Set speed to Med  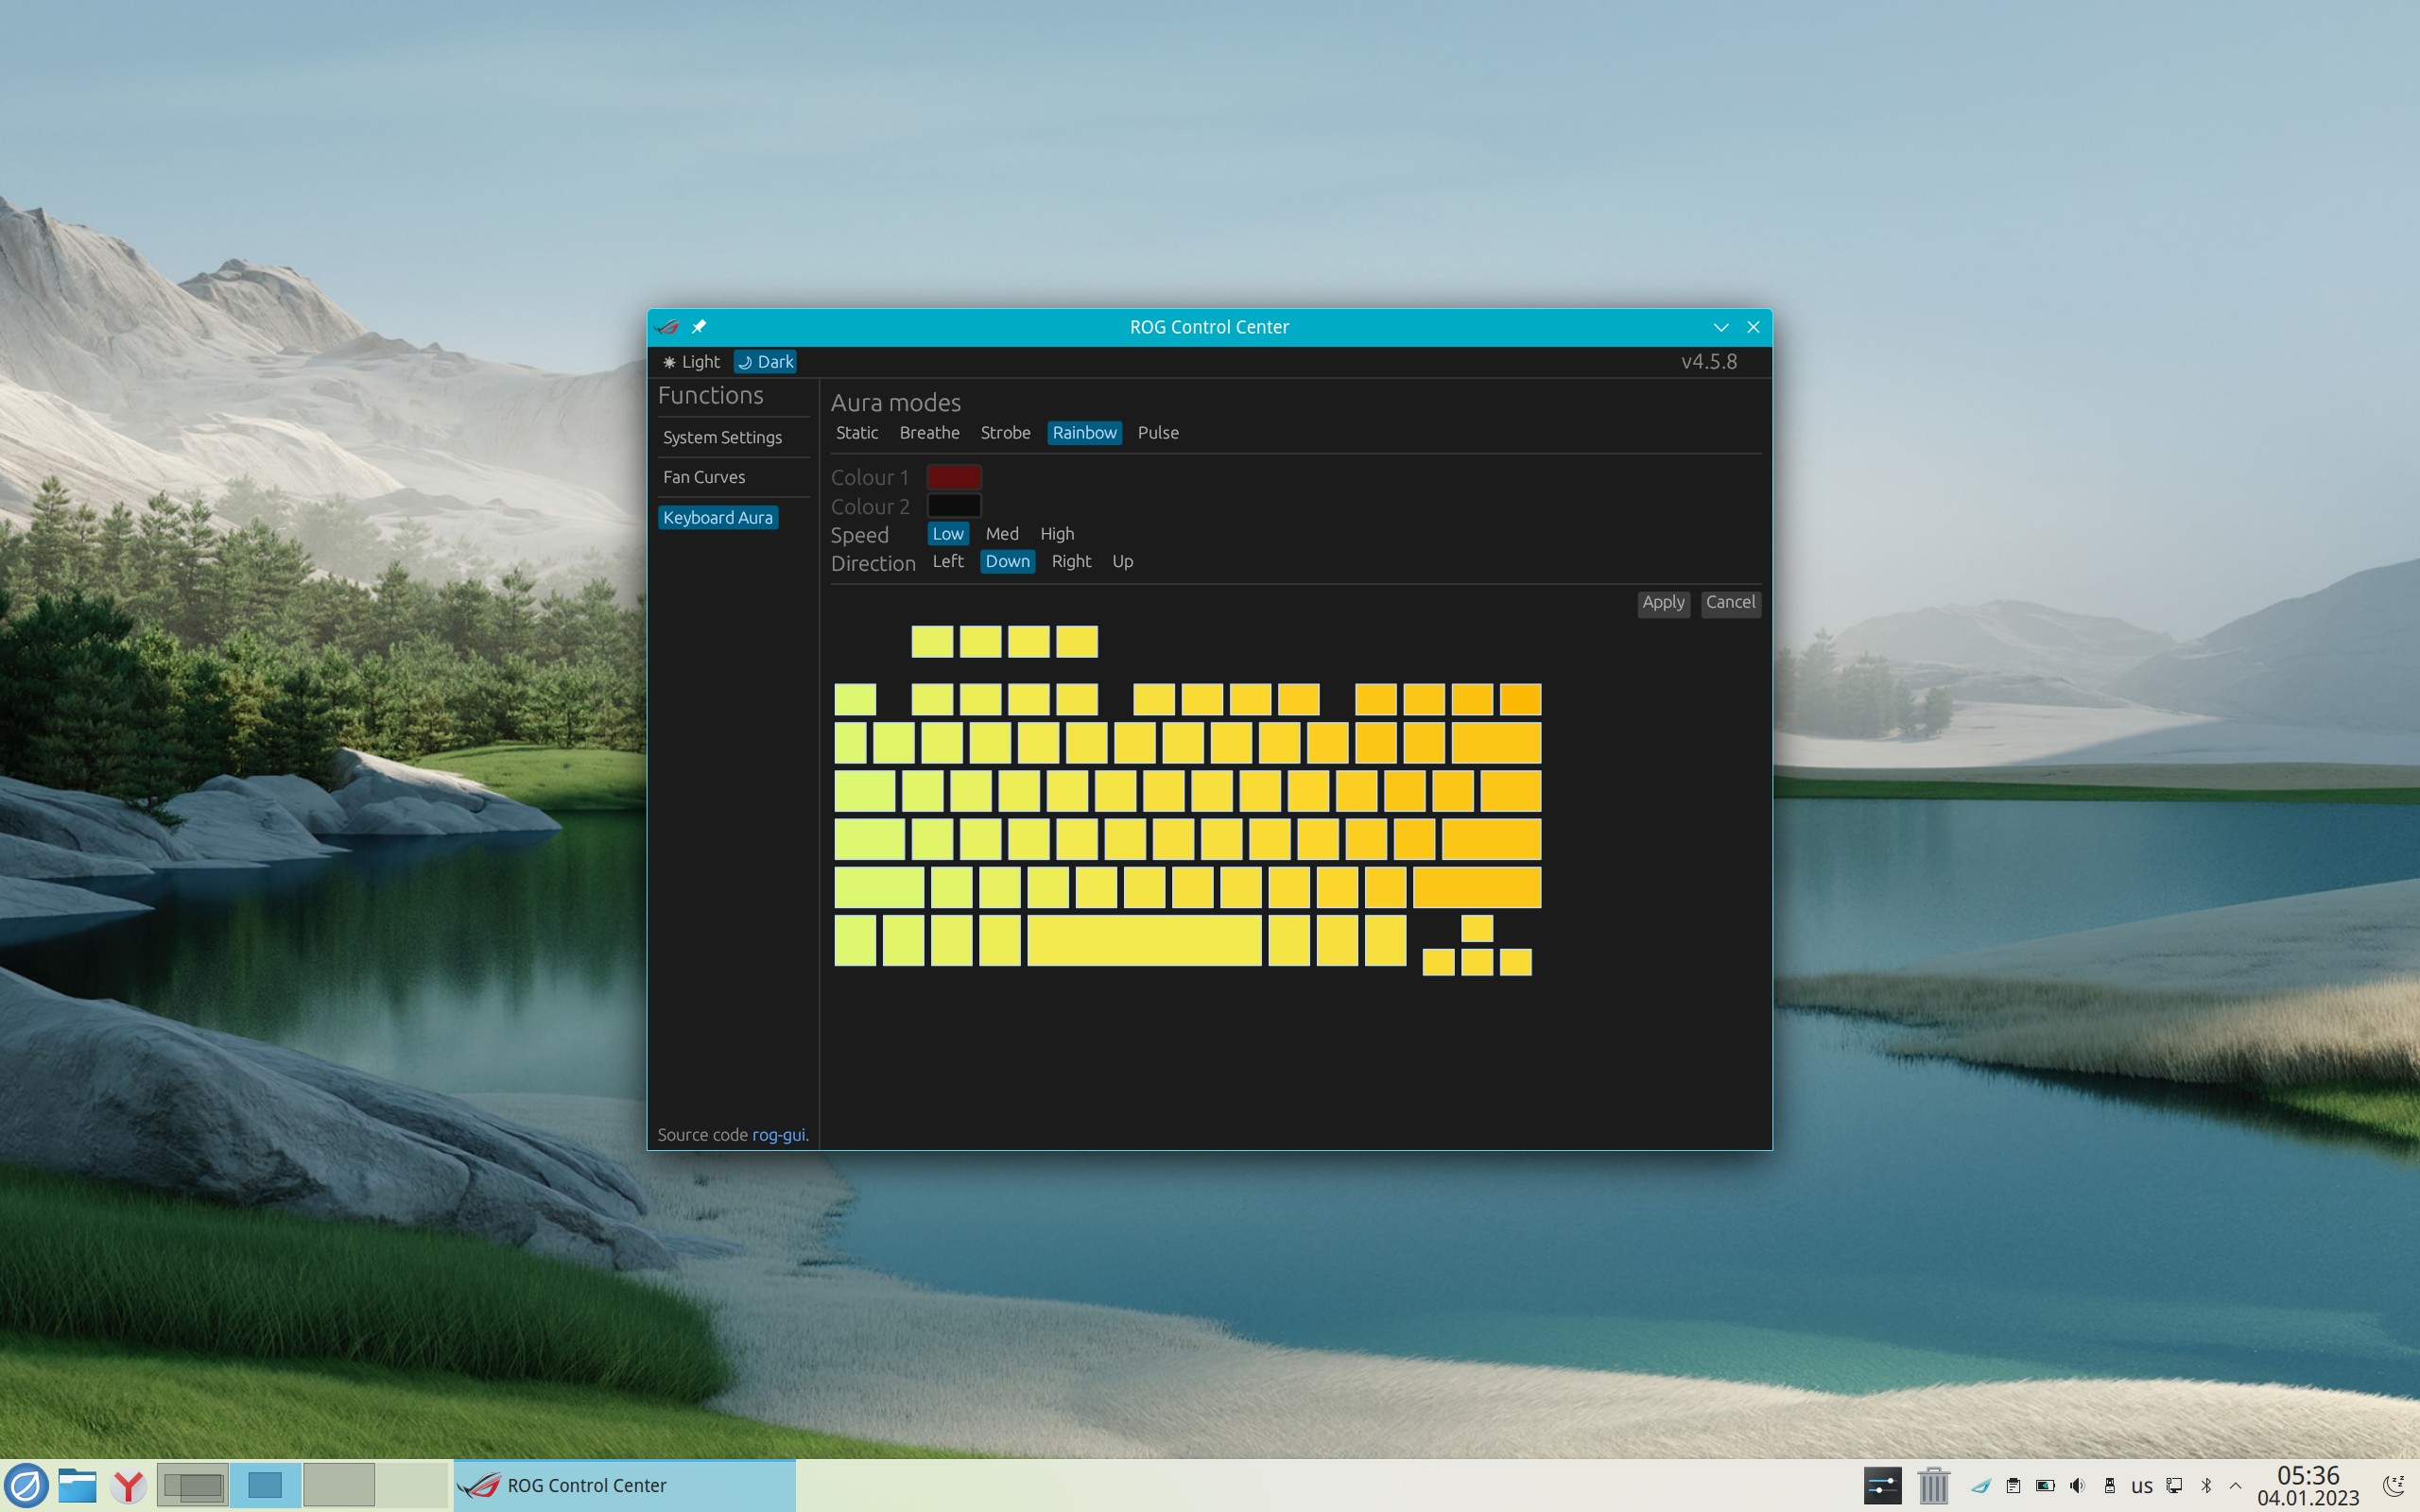1001,534
